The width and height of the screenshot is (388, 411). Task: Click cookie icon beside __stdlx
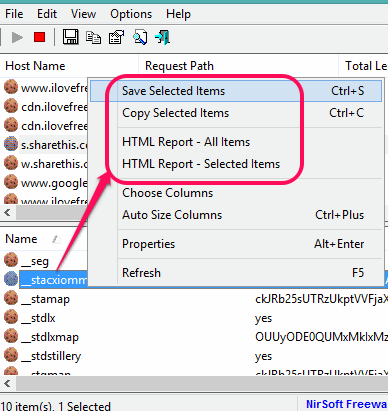click(11, 317)
